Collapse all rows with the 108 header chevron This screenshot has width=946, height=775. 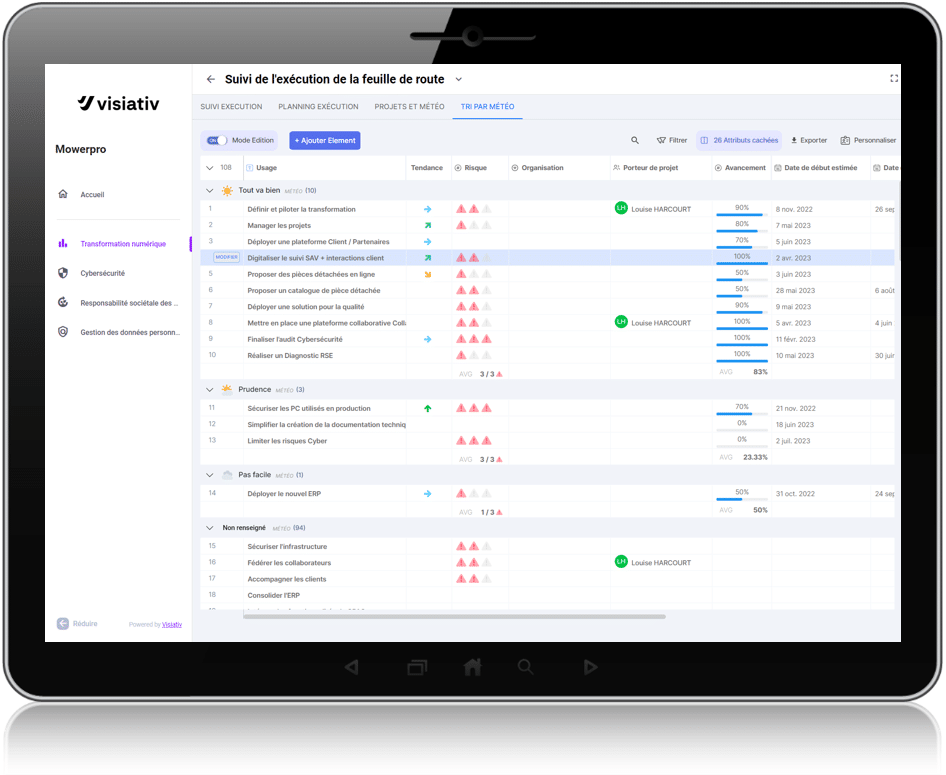(x=209, y=168)
